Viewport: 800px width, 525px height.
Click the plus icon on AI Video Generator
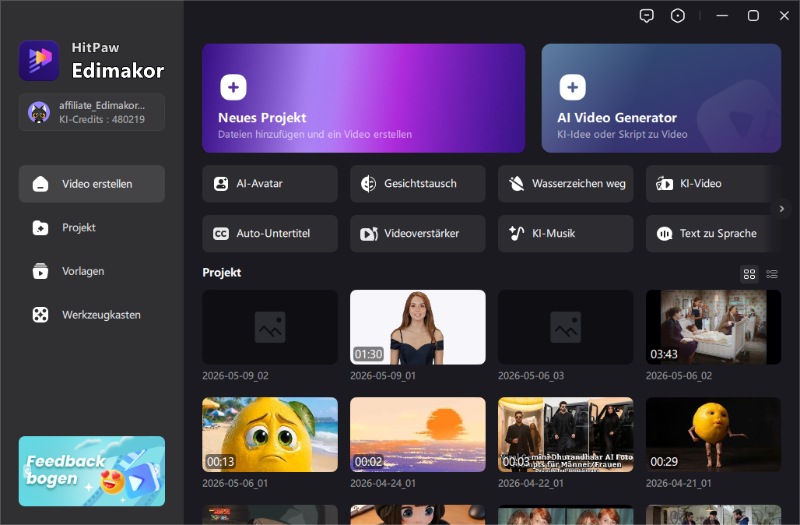[572, 87]
